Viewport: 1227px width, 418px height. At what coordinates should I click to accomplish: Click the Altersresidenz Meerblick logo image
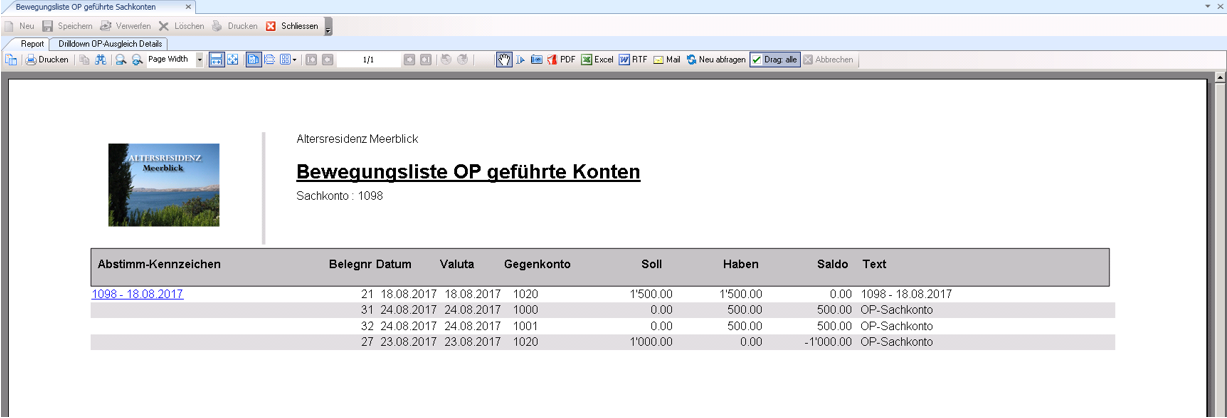pyautogui.click(x=164, y=185)
